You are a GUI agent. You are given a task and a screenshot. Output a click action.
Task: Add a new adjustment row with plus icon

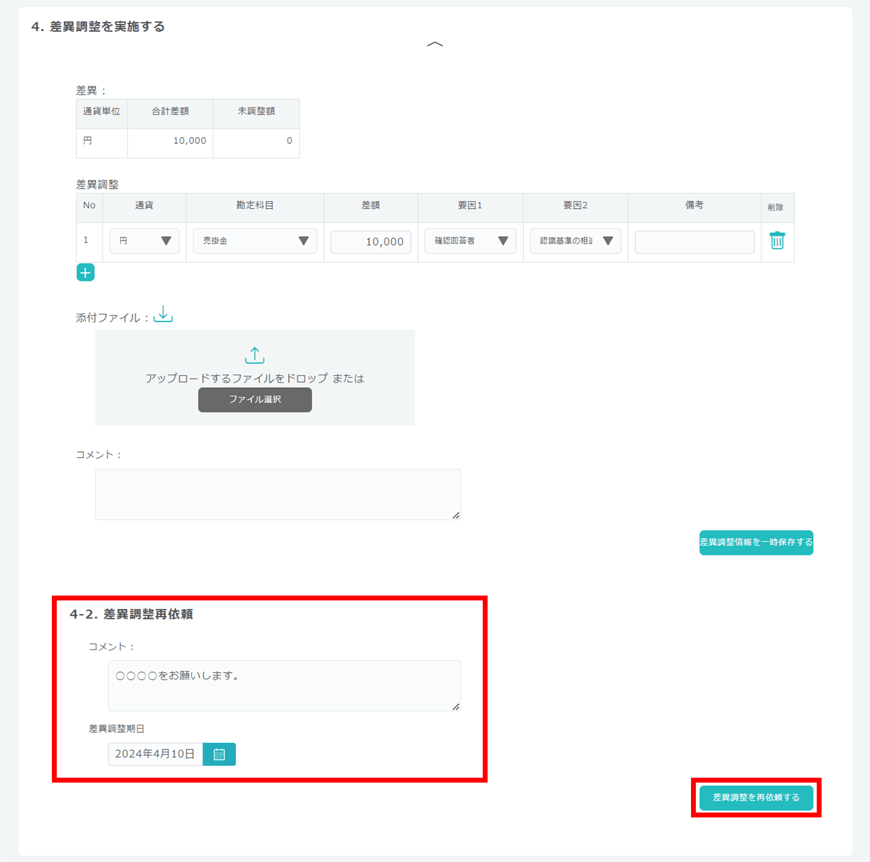coord(85,273)
